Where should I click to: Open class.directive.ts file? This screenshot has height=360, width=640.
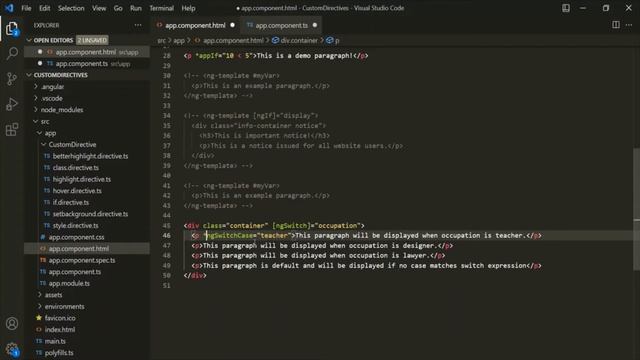tap(76, 168)
